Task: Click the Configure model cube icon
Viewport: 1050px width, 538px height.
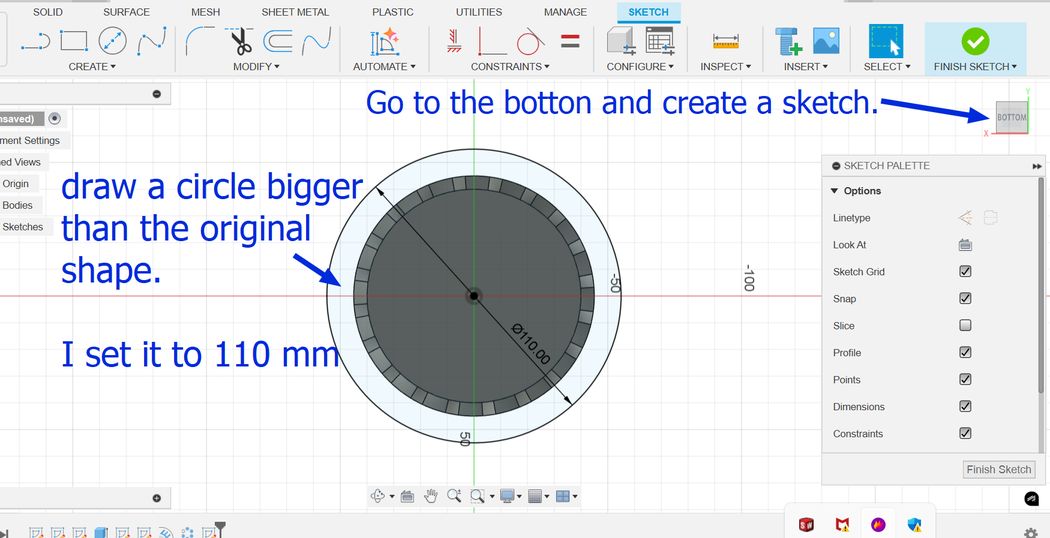Action: pos(621,40)
